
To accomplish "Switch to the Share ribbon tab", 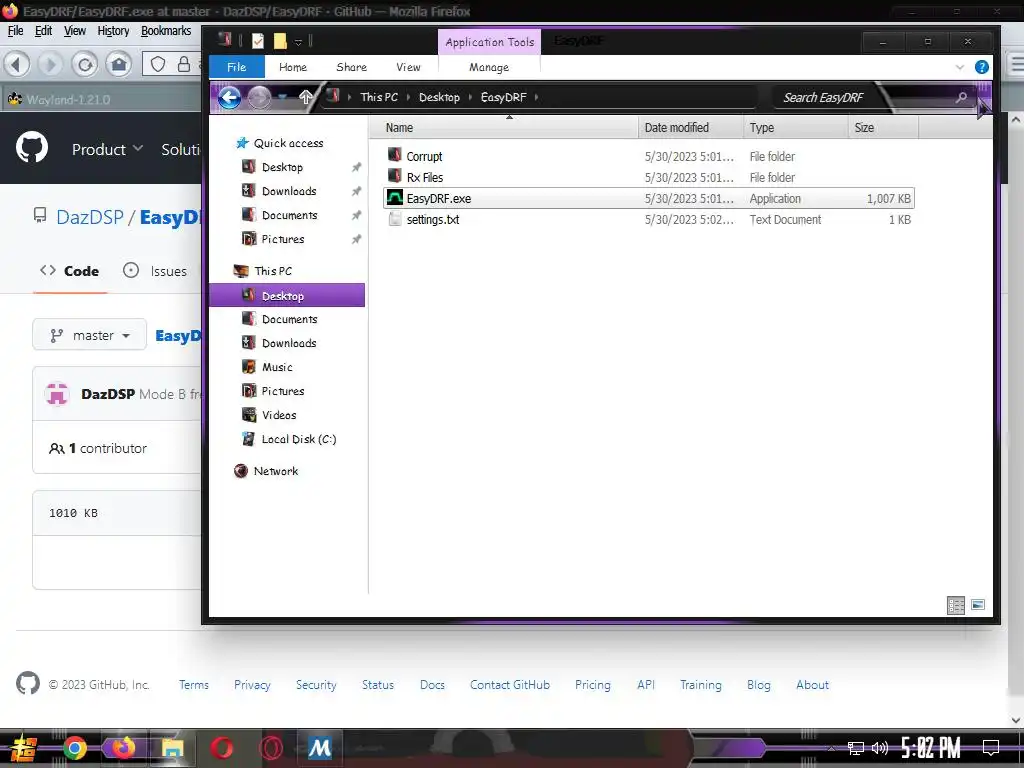I will [351, 67].
